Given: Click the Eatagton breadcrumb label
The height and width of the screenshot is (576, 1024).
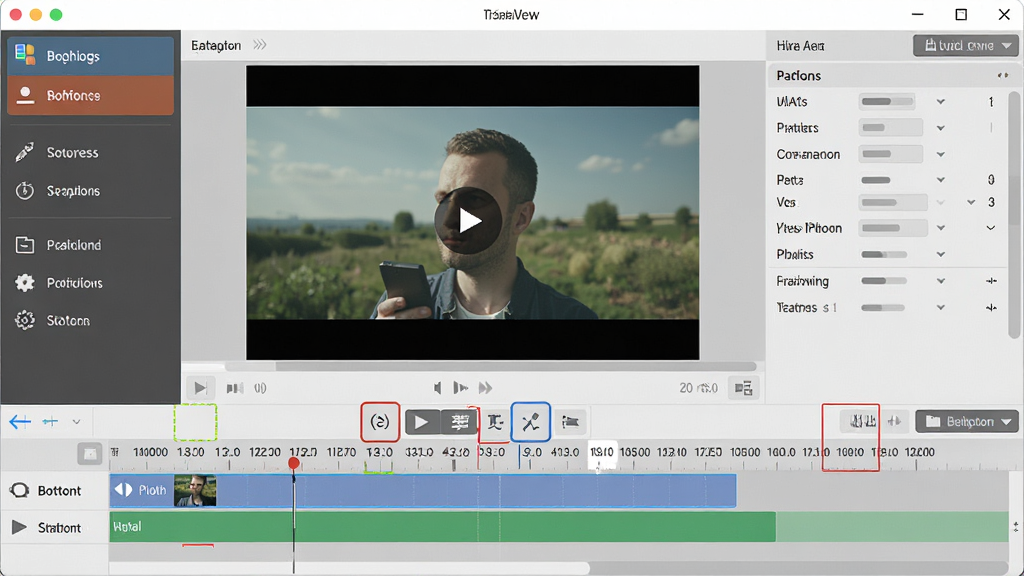Looking at the screenshot, I should (x=216, y=46).
